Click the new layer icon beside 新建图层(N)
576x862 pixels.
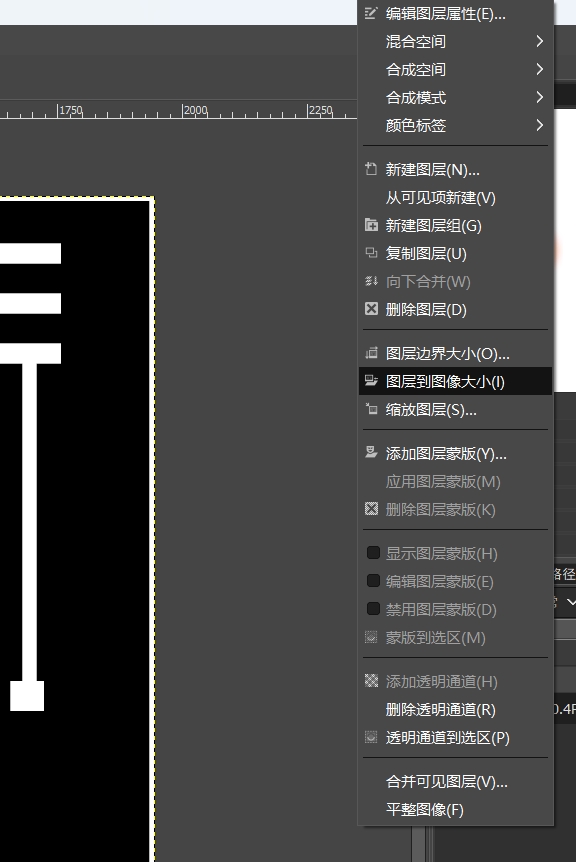tap(372, 169)
